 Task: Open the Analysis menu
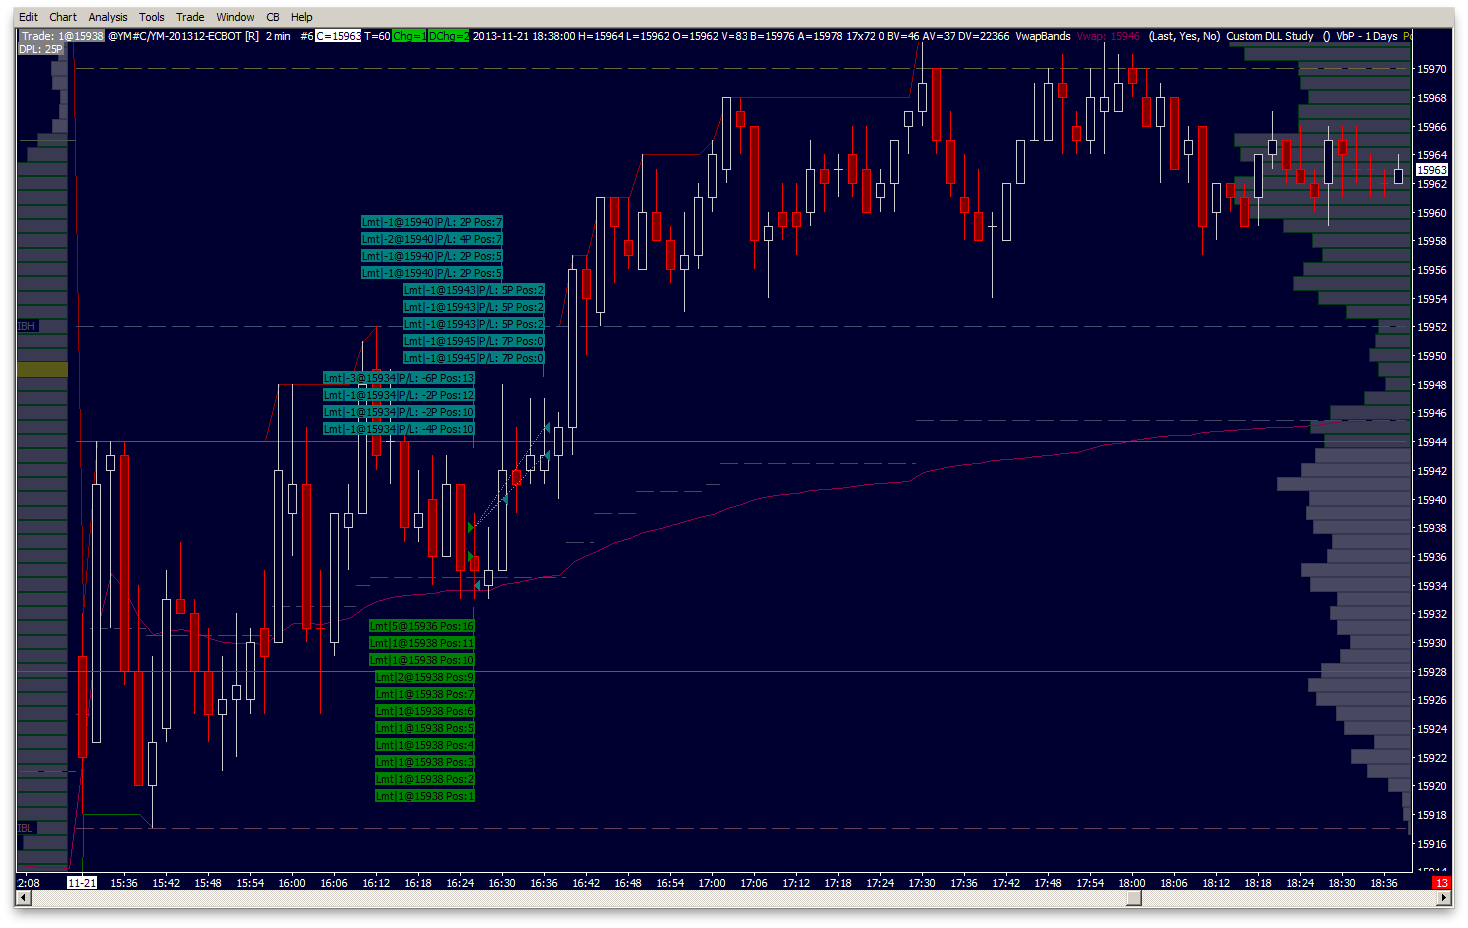click(108, 17)
